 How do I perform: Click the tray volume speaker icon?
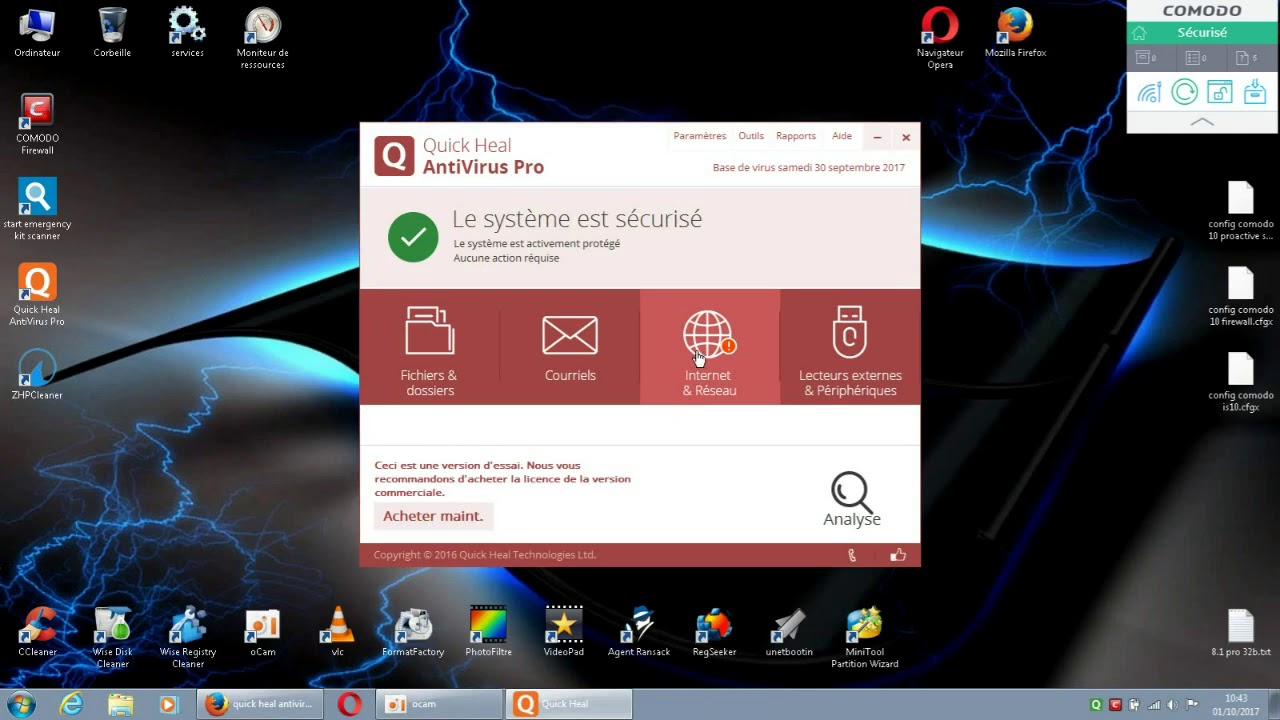click(x=1173, y=705)
